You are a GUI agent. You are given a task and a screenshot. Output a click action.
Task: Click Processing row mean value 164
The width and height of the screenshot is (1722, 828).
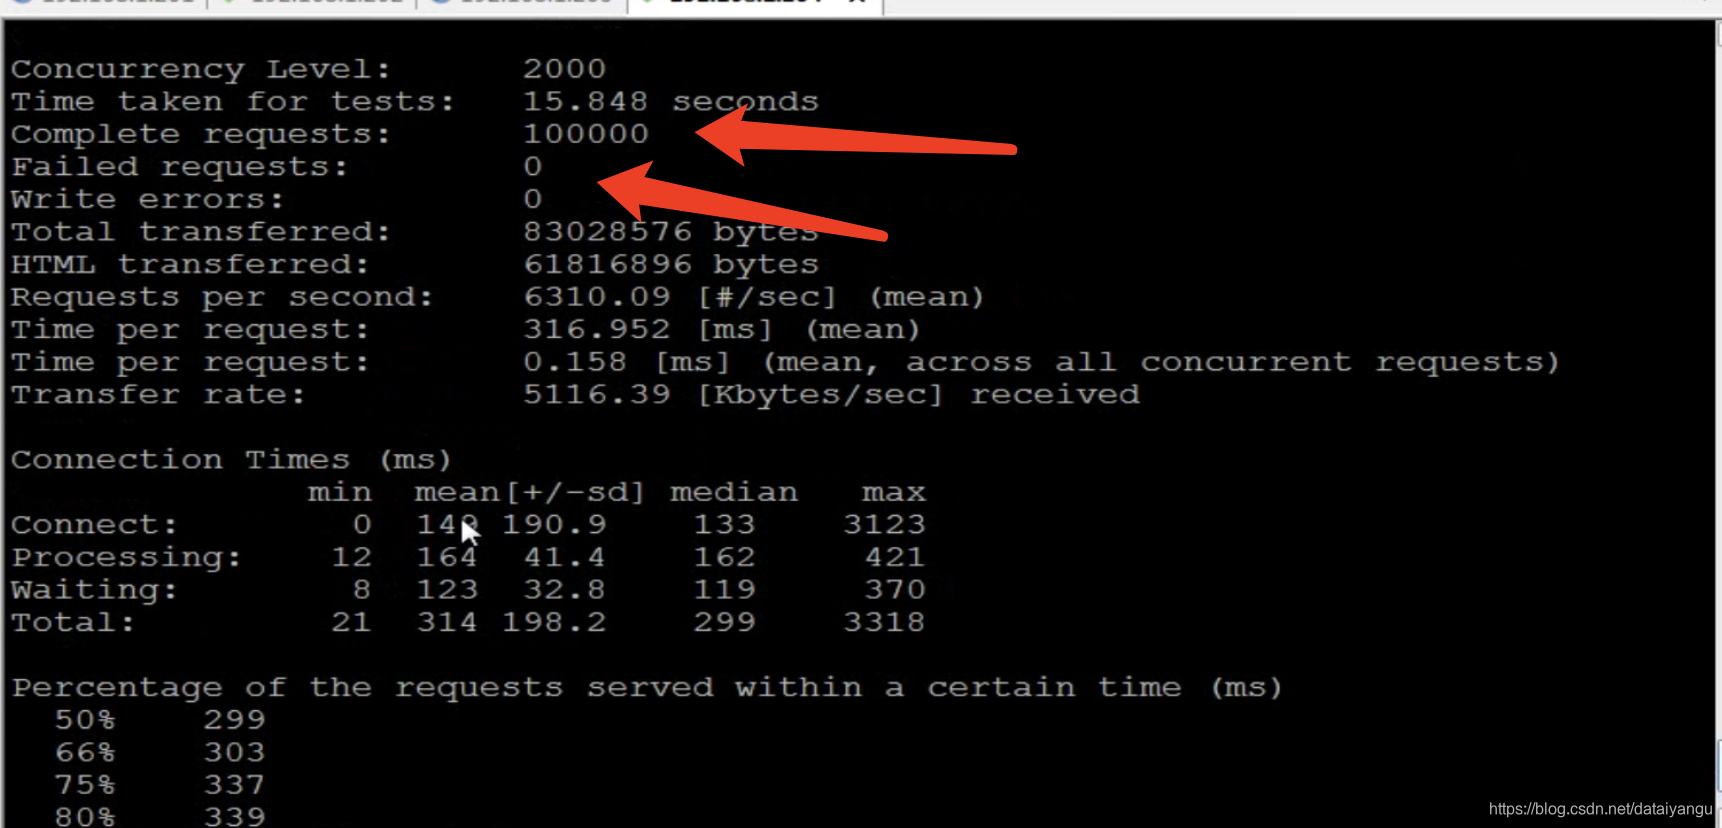coord(446,557)
